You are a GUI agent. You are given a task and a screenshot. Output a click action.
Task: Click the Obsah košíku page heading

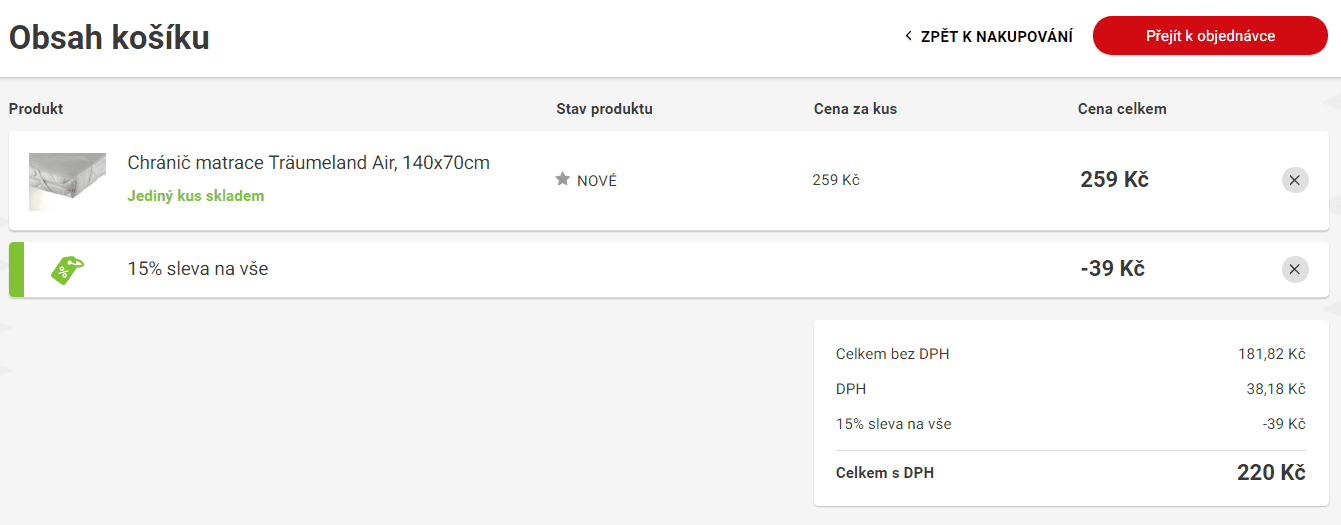click(109, 38)
